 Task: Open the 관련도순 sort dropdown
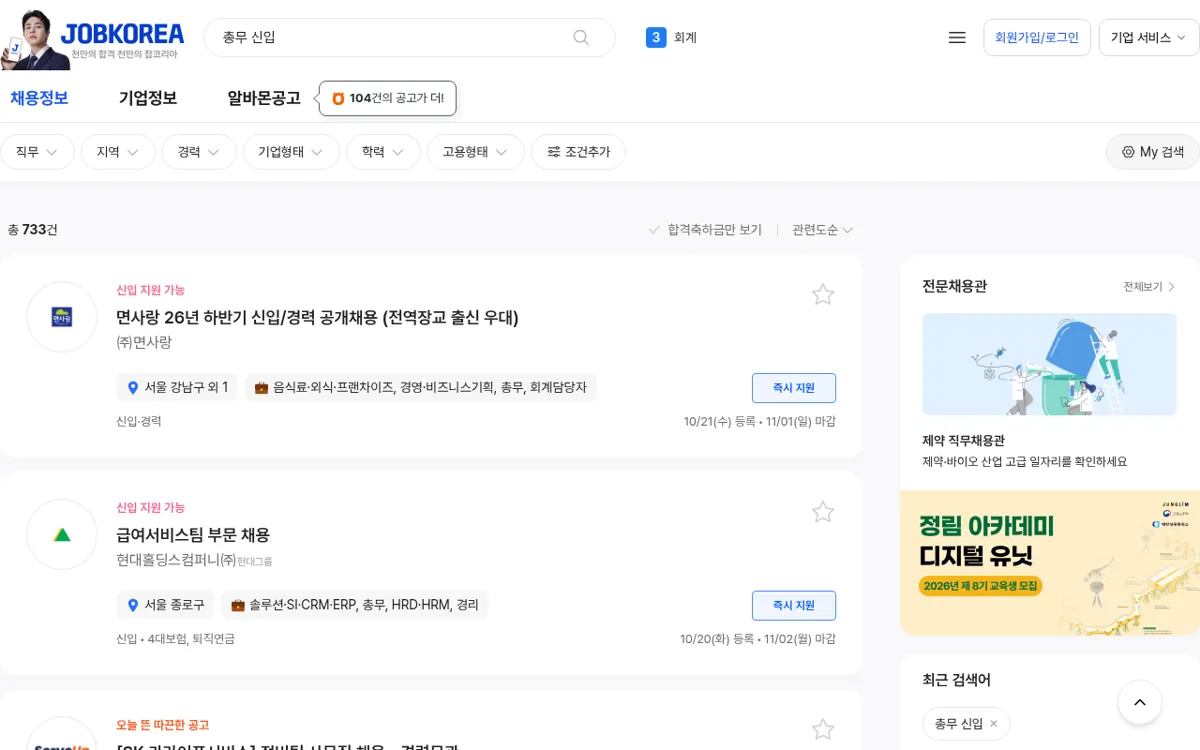[822, 230]
